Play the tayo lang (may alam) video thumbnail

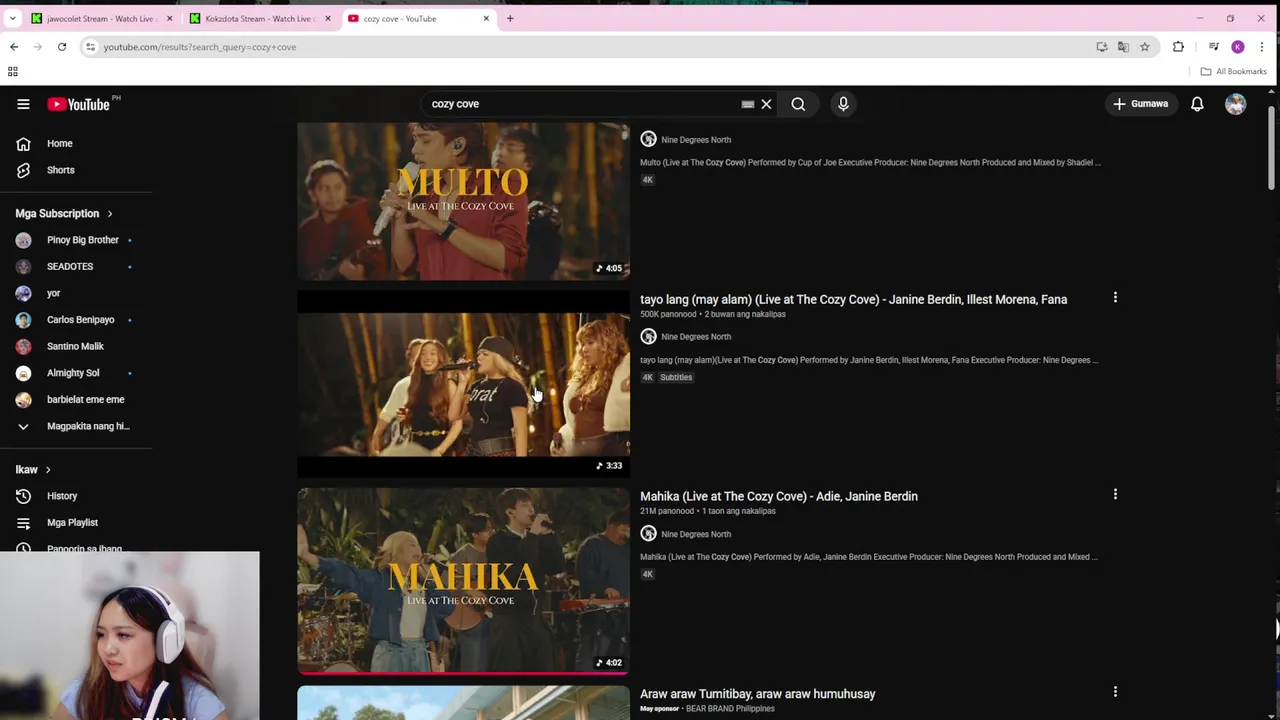463,384
